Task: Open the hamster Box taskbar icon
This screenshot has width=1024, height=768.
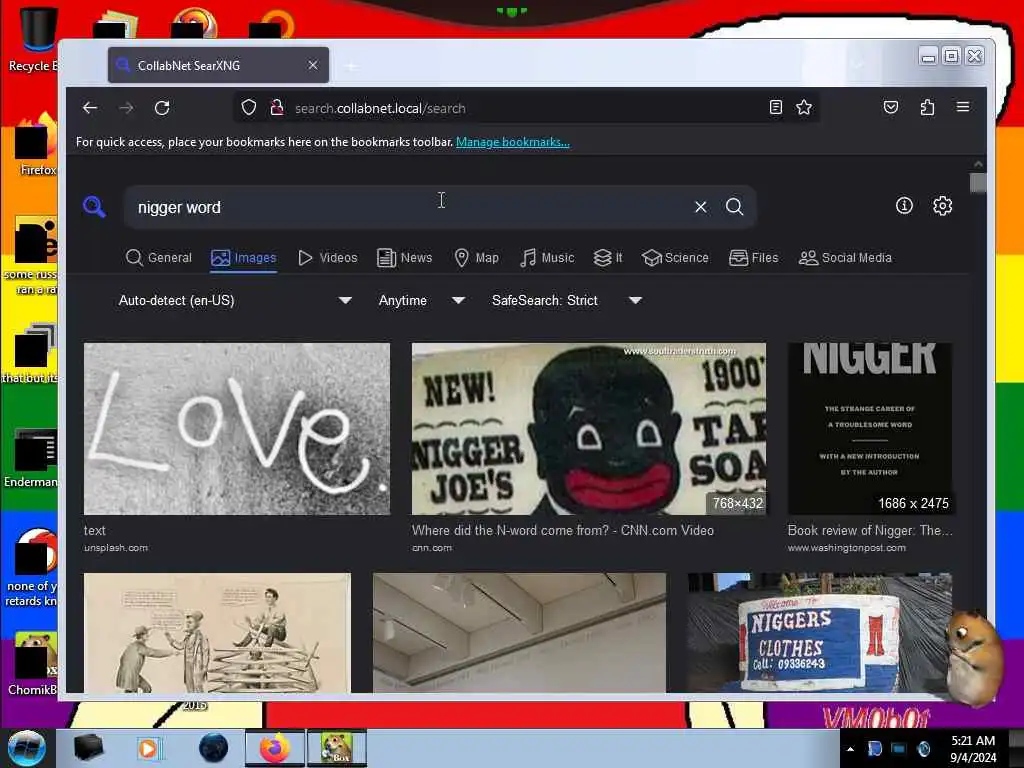Action: pos(337,748)
